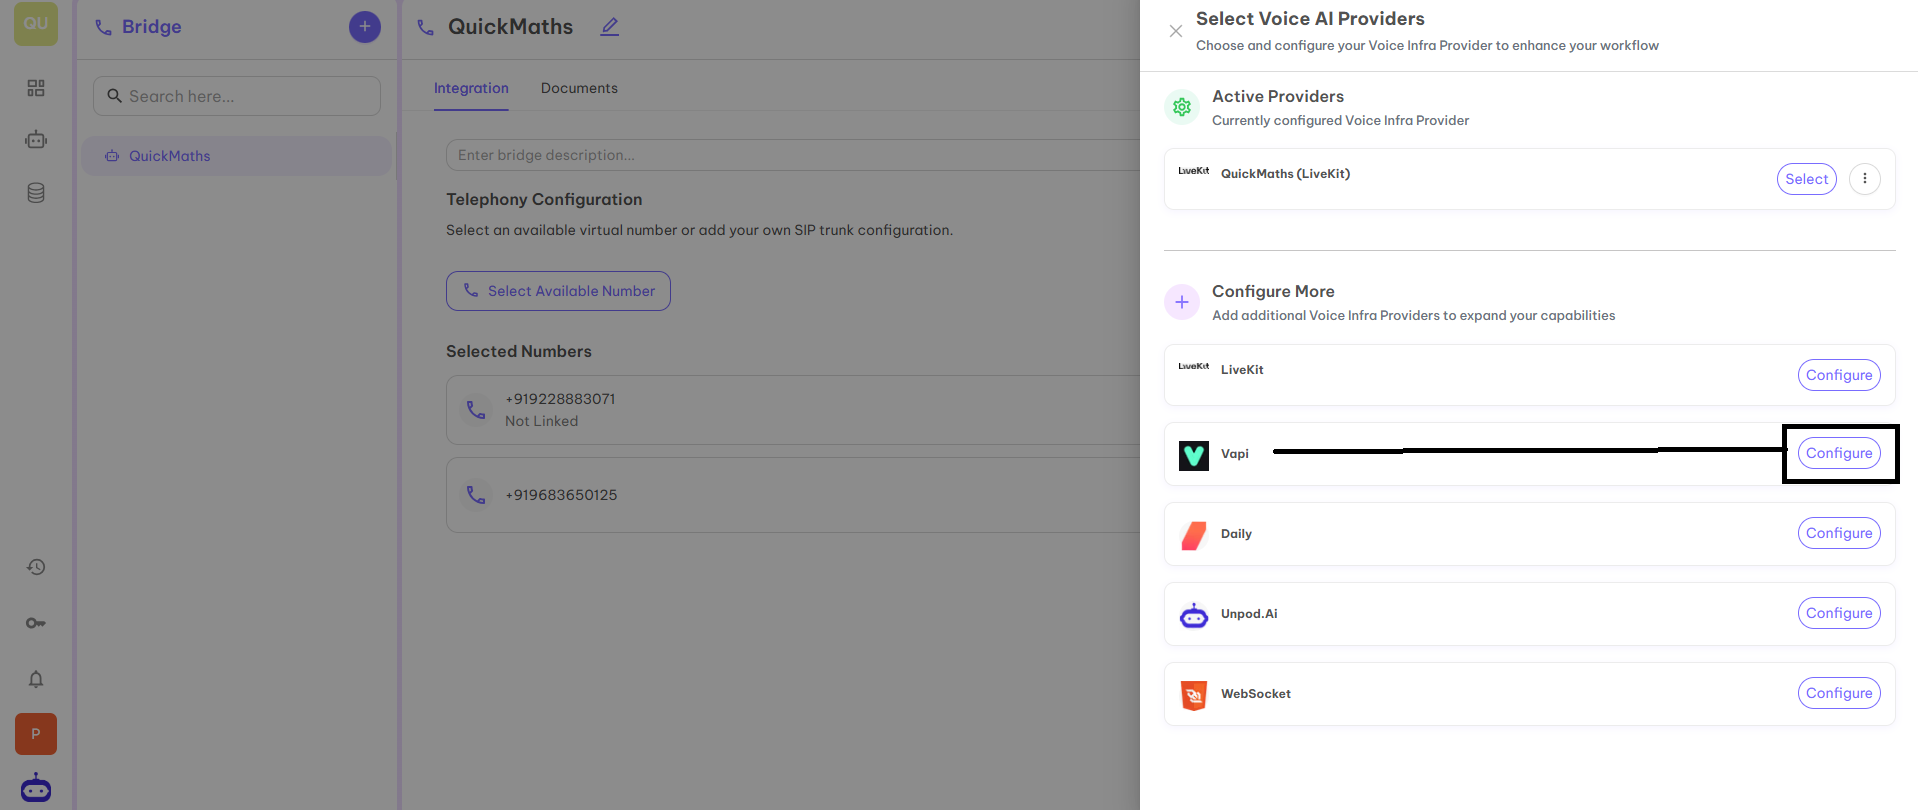Image resolution: width=1918 pixels, height=810 pixels.
Task: Click the +919683650125 number text
Action: [561, 495]
